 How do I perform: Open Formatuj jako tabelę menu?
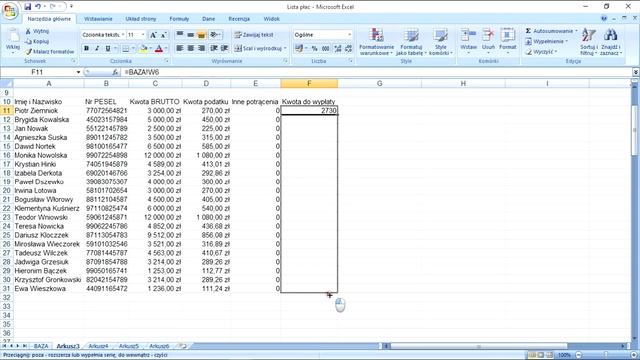tap(411, 42)
